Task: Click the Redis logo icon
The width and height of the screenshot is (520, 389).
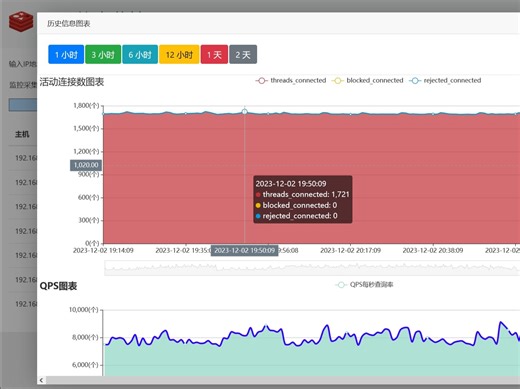Action: 21,21
